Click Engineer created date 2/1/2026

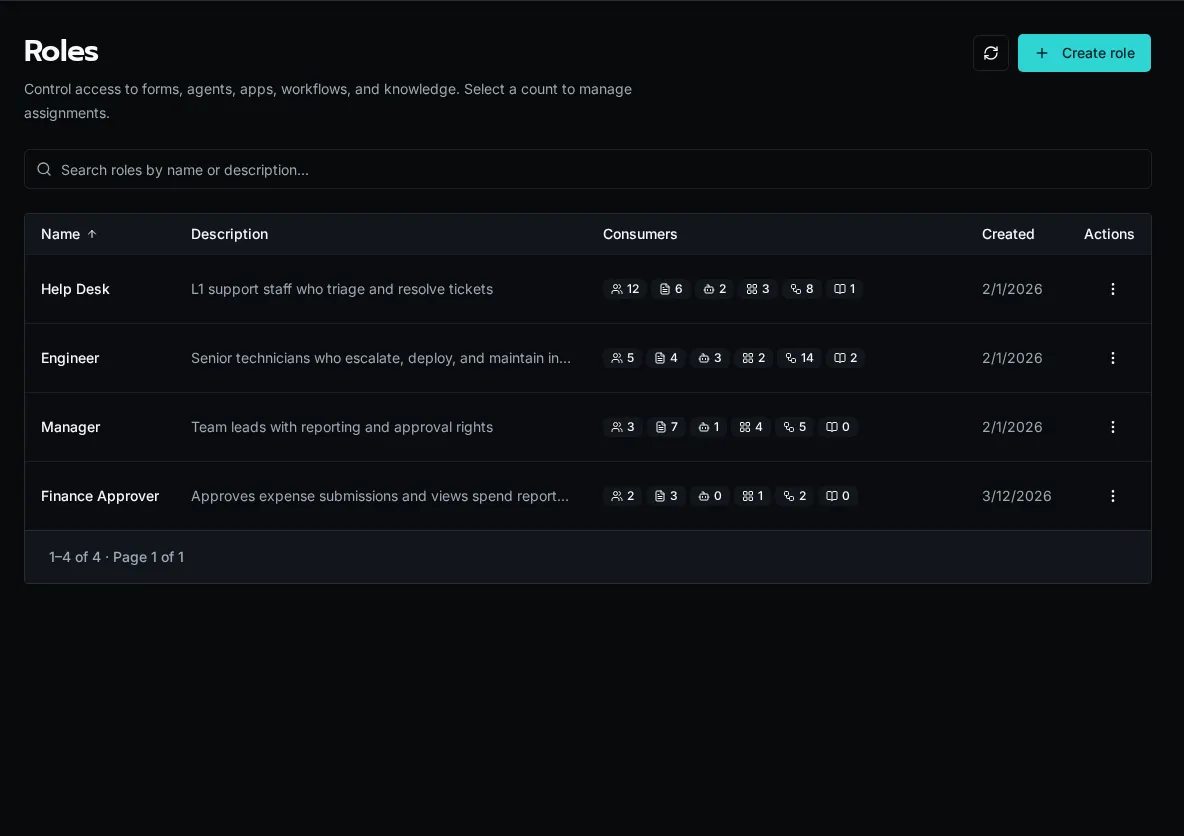pyautogui.click(x=1012, y=358)
